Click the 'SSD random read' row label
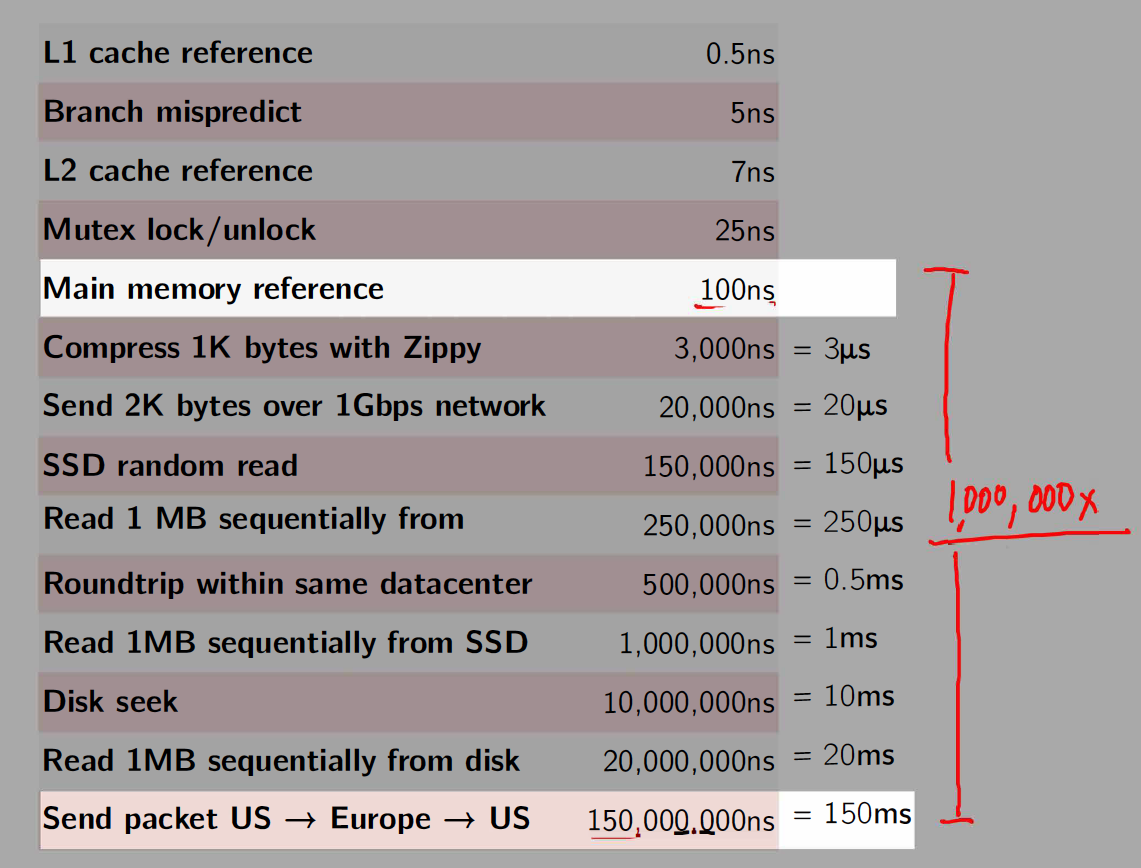 point(170,465)
